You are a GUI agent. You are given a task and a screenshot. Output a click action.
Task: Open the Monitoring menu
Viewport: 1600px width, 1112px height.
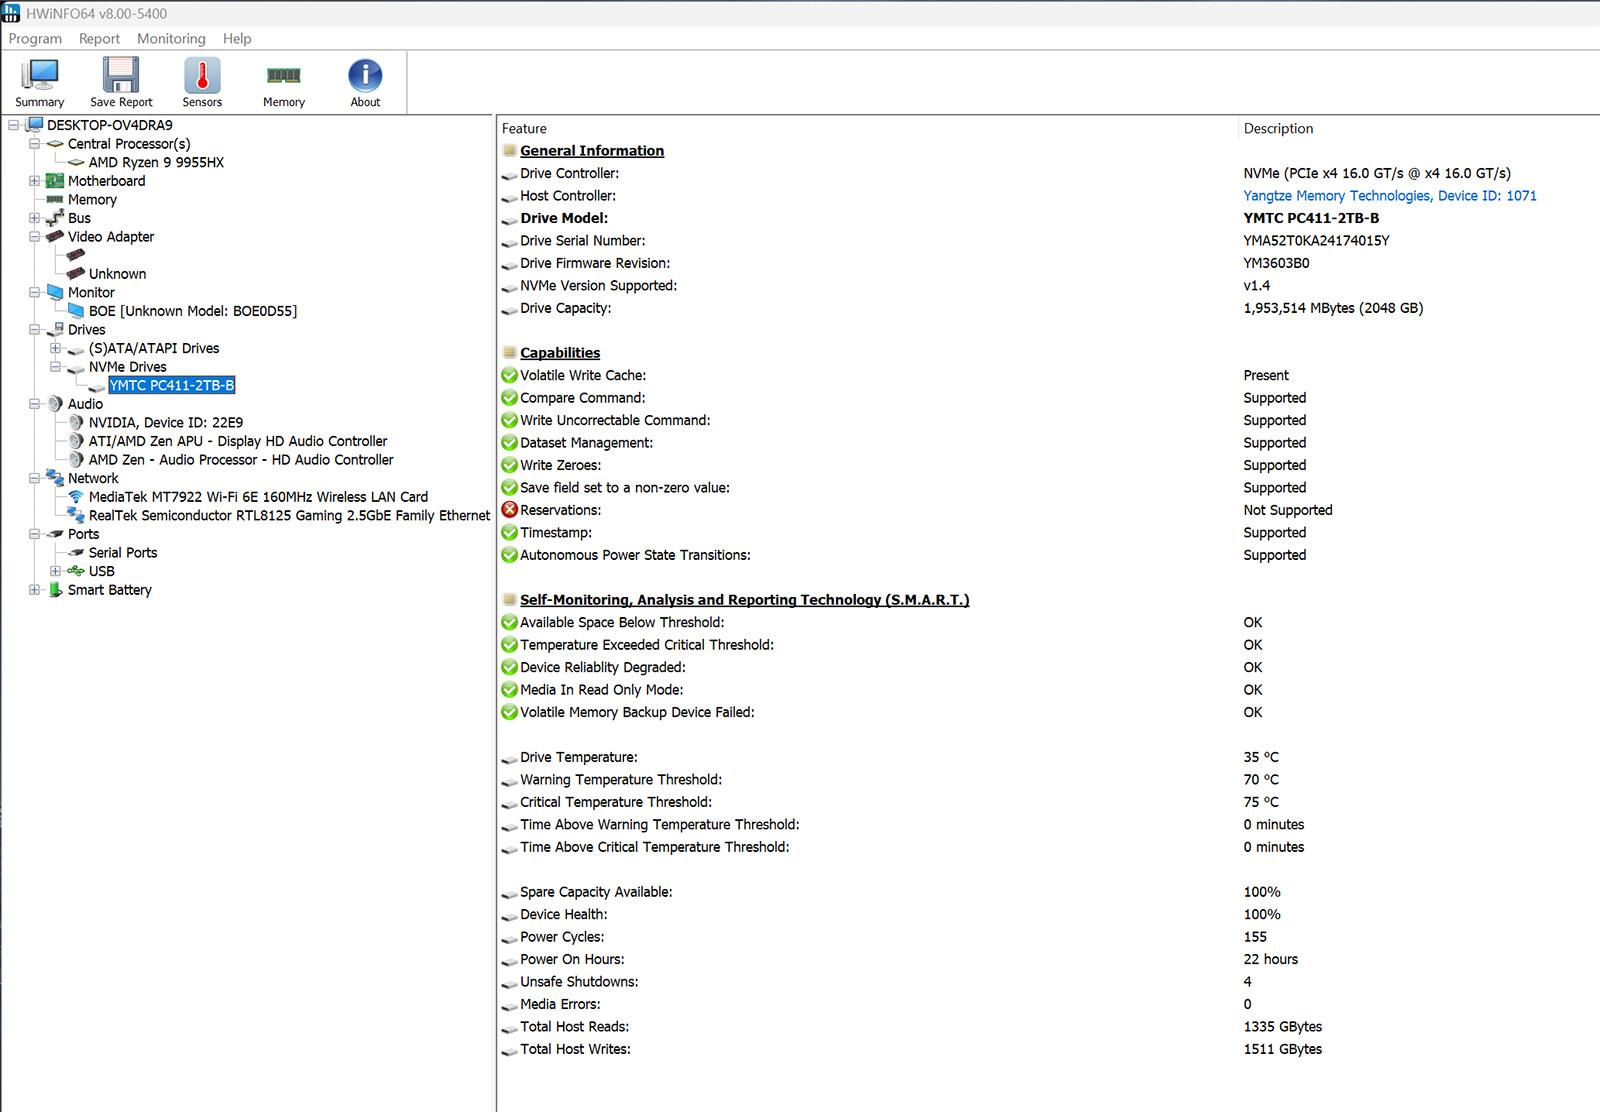[x=171, y=39]
